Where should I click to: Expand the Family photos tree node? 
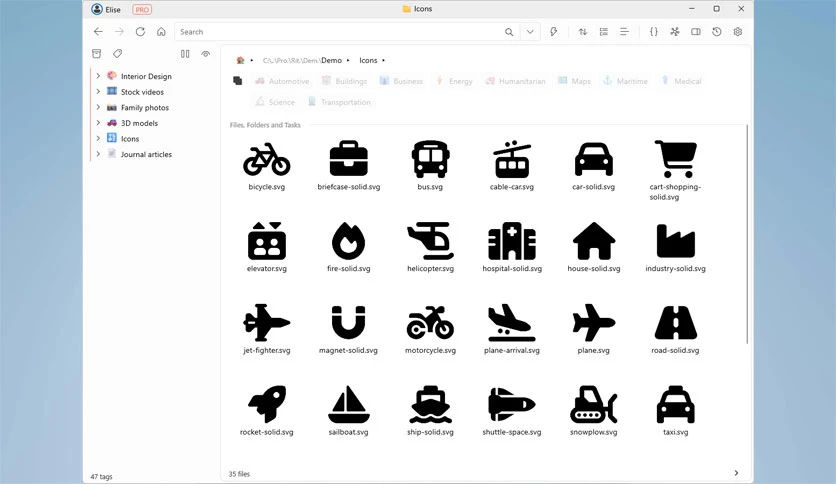98,107
